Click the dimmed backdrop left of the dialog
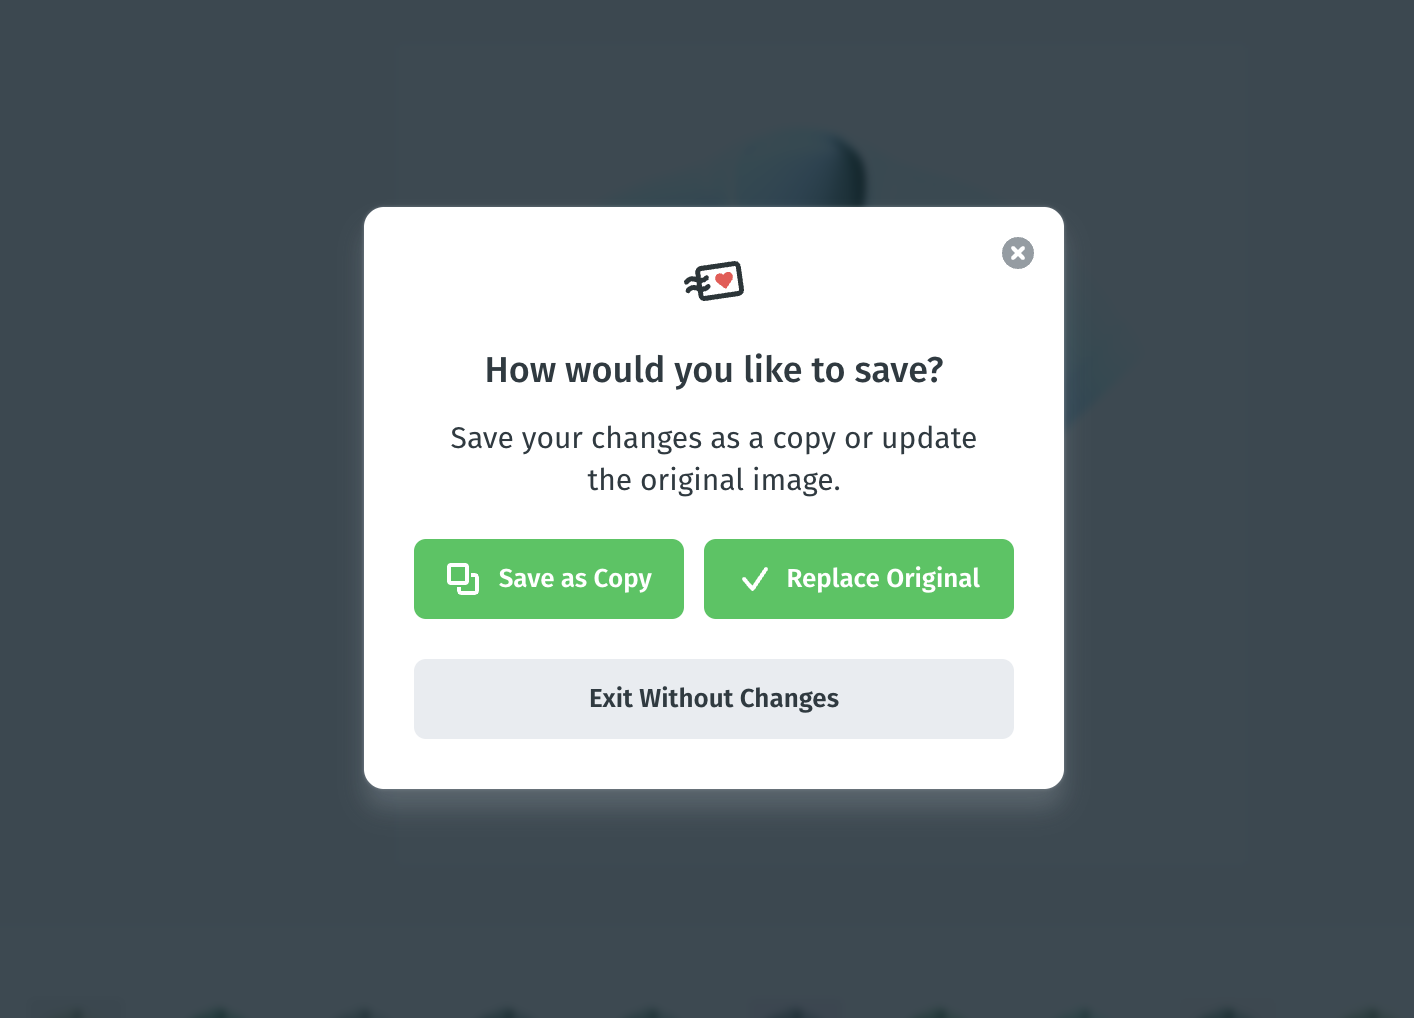The image size is (1414, 1018). click(x=180, y=500)
